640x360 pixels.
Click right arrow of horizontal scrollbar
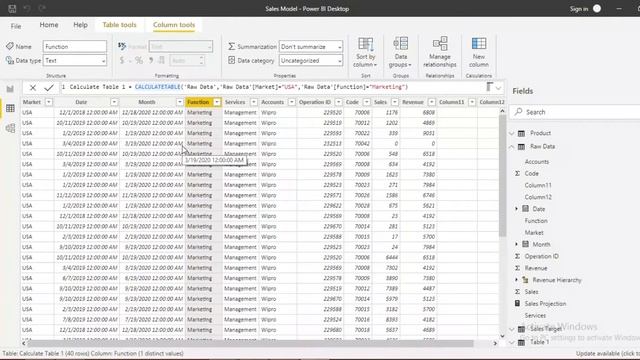tap(495, 343)
